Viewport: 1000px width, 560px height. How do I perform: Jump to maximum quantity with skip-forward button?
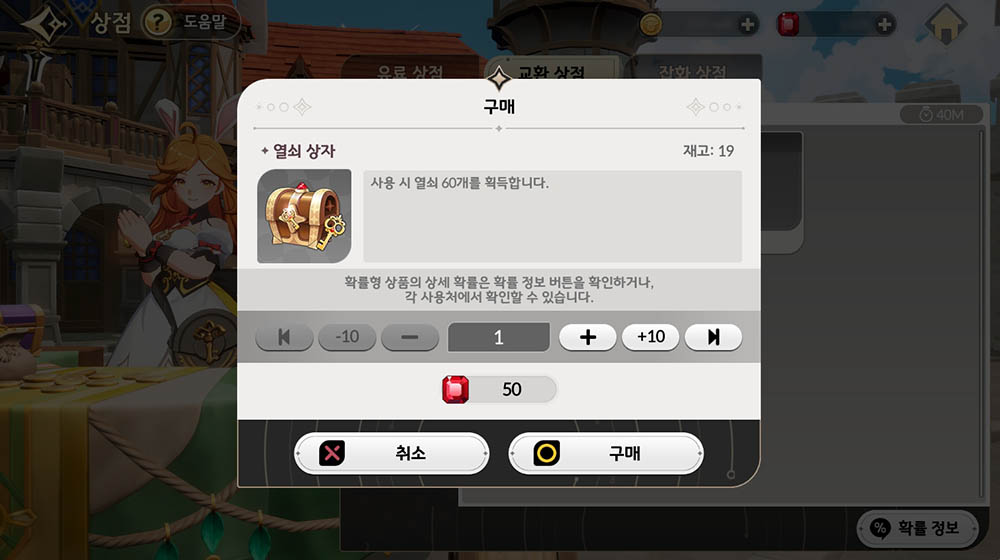pos(713,337)
